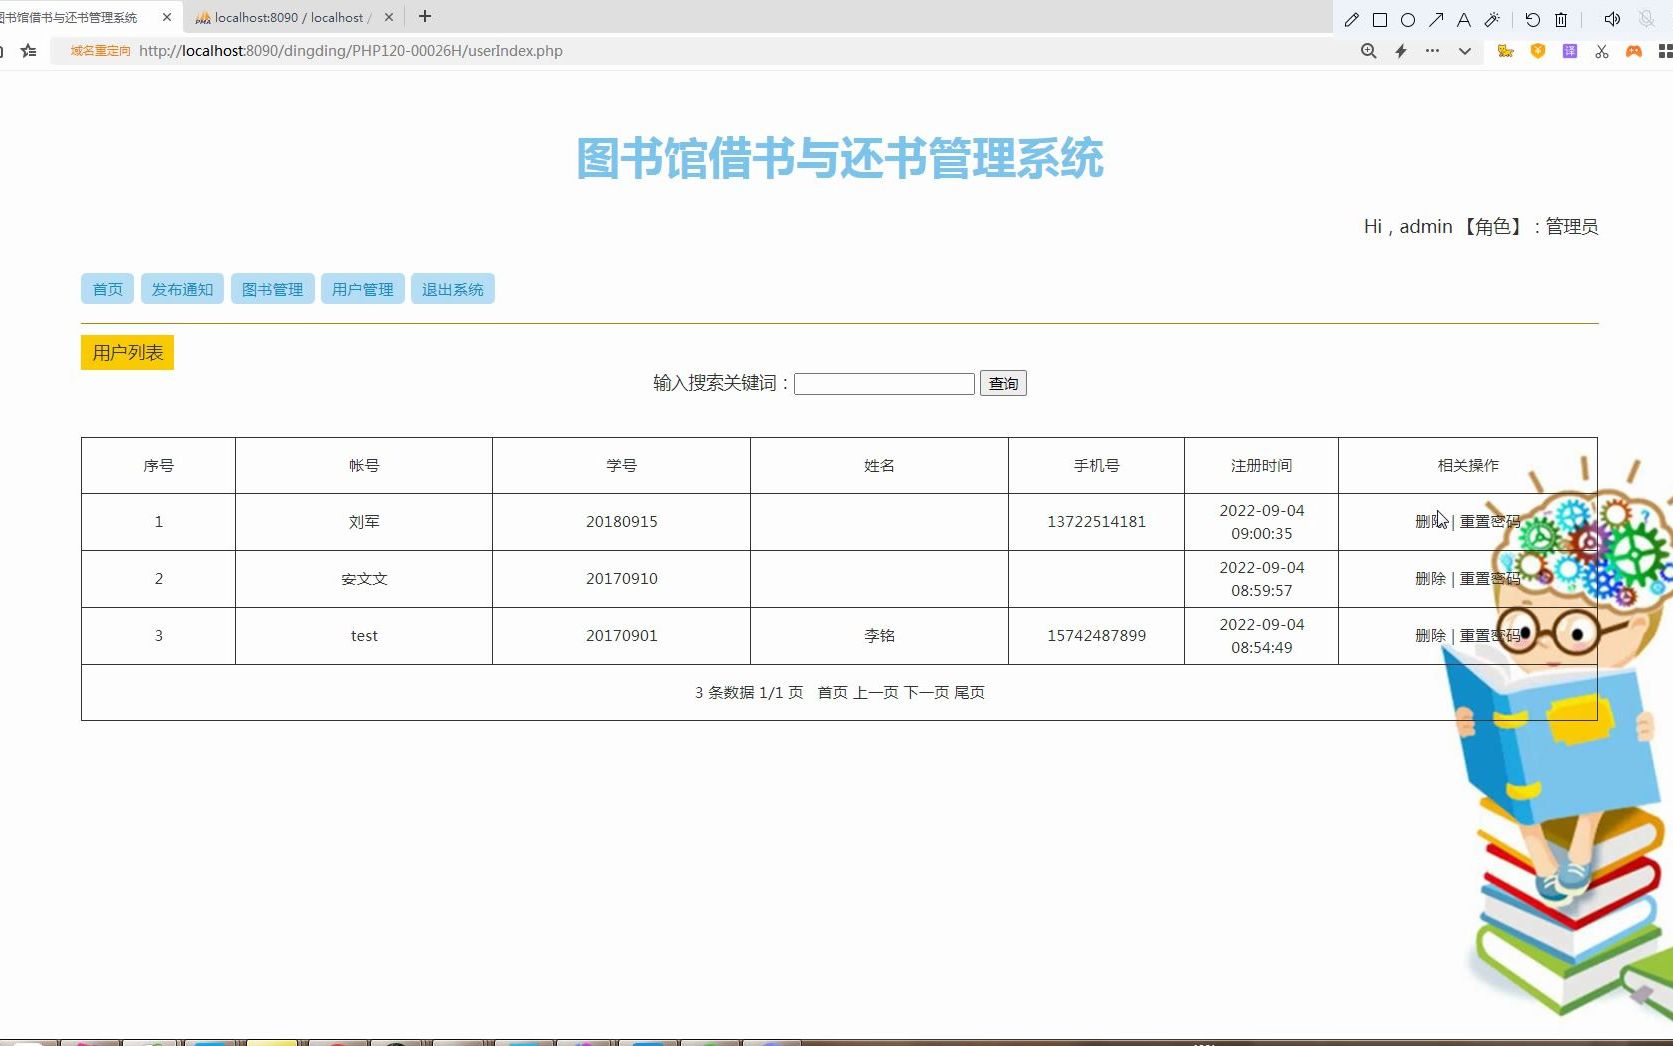Select the rectangle annotation tool
Screen dimensions: 1673x1046
pyautogui.click(x=1380, y=19)
